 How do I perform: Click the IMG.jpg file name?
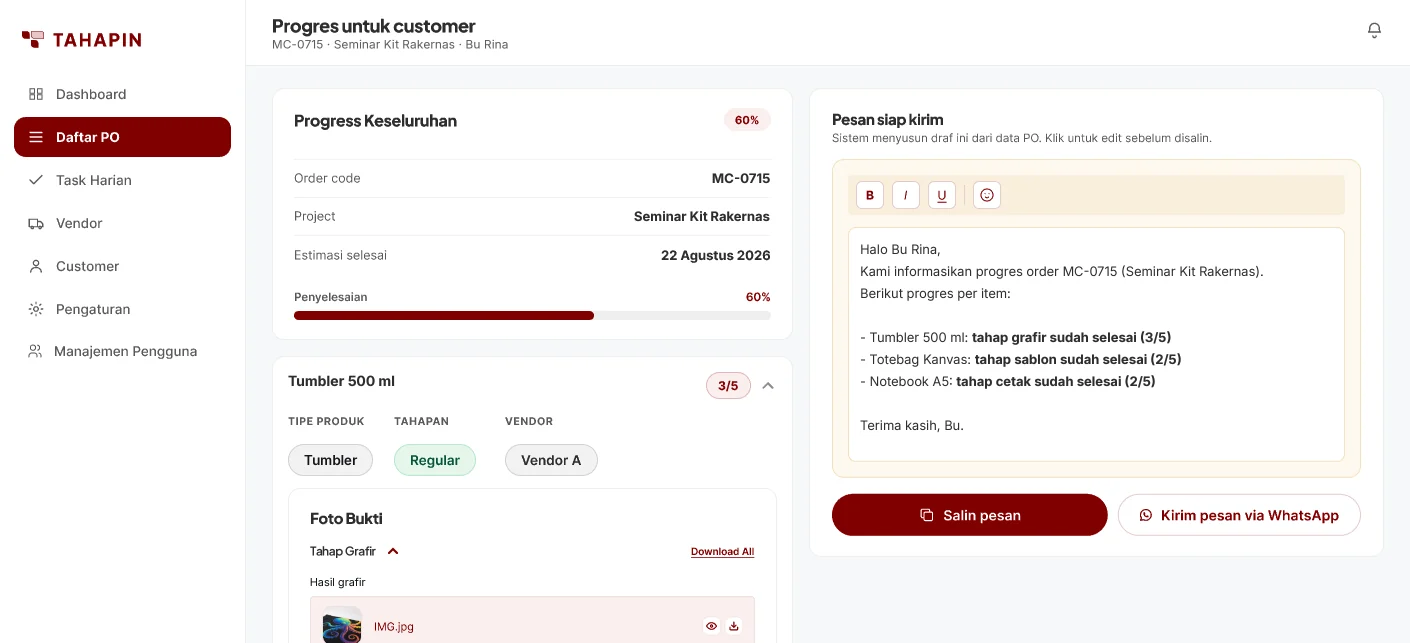tap(394, 627)
